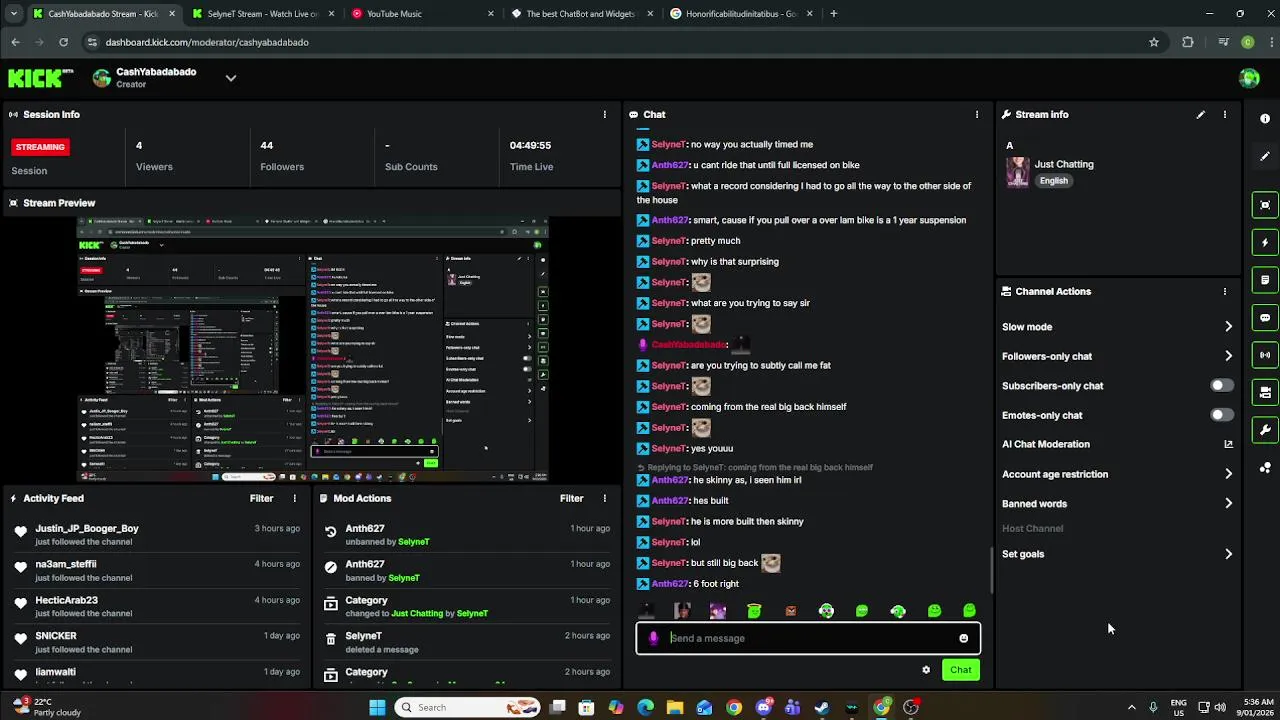
Task: Switch to The best ChatBot and Widgets tab
Action: pyautogui.click(x=582, y=14)
